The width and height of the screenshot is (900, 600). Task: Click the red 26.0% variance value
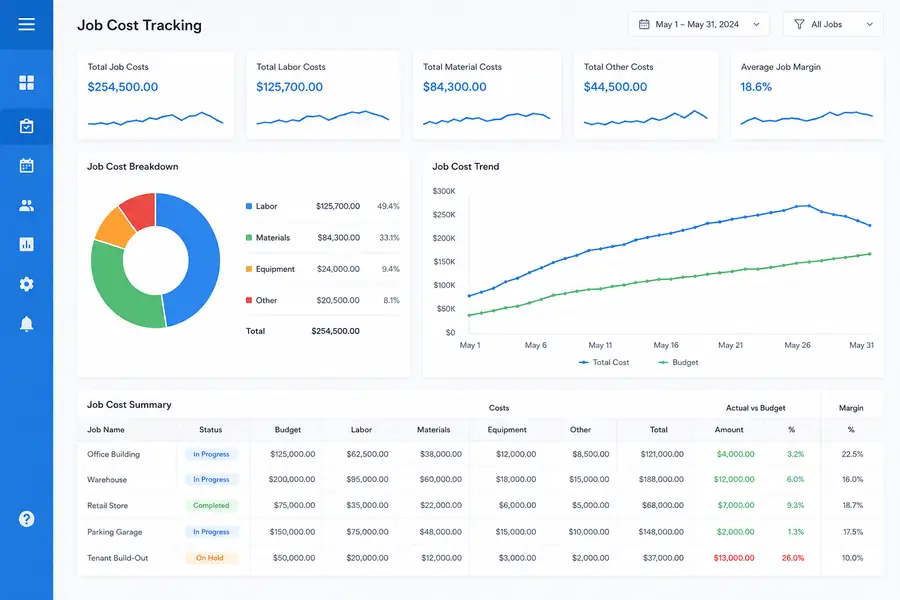point(793,558)
